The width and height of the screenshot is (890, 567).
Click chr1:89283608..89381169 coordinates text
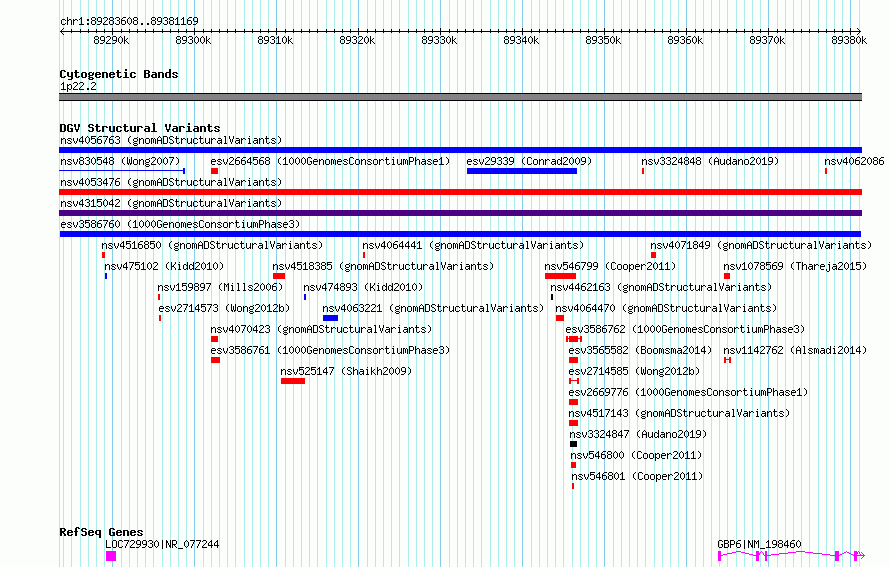click(129, 22)
